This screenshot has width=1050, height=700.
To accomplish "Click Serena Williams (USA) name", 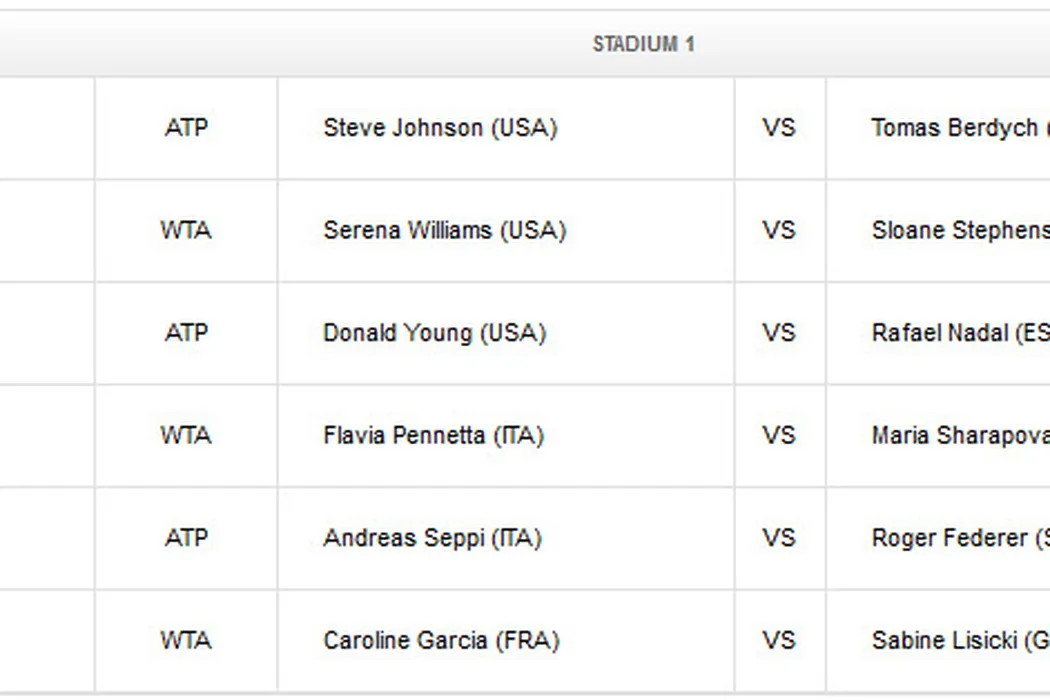I will tap(444, 230).
